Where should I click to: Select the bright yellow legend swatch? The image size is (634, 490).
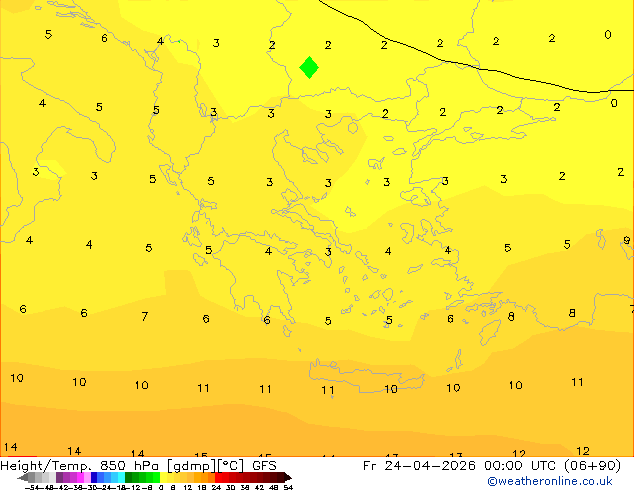[x=163, y=477]
